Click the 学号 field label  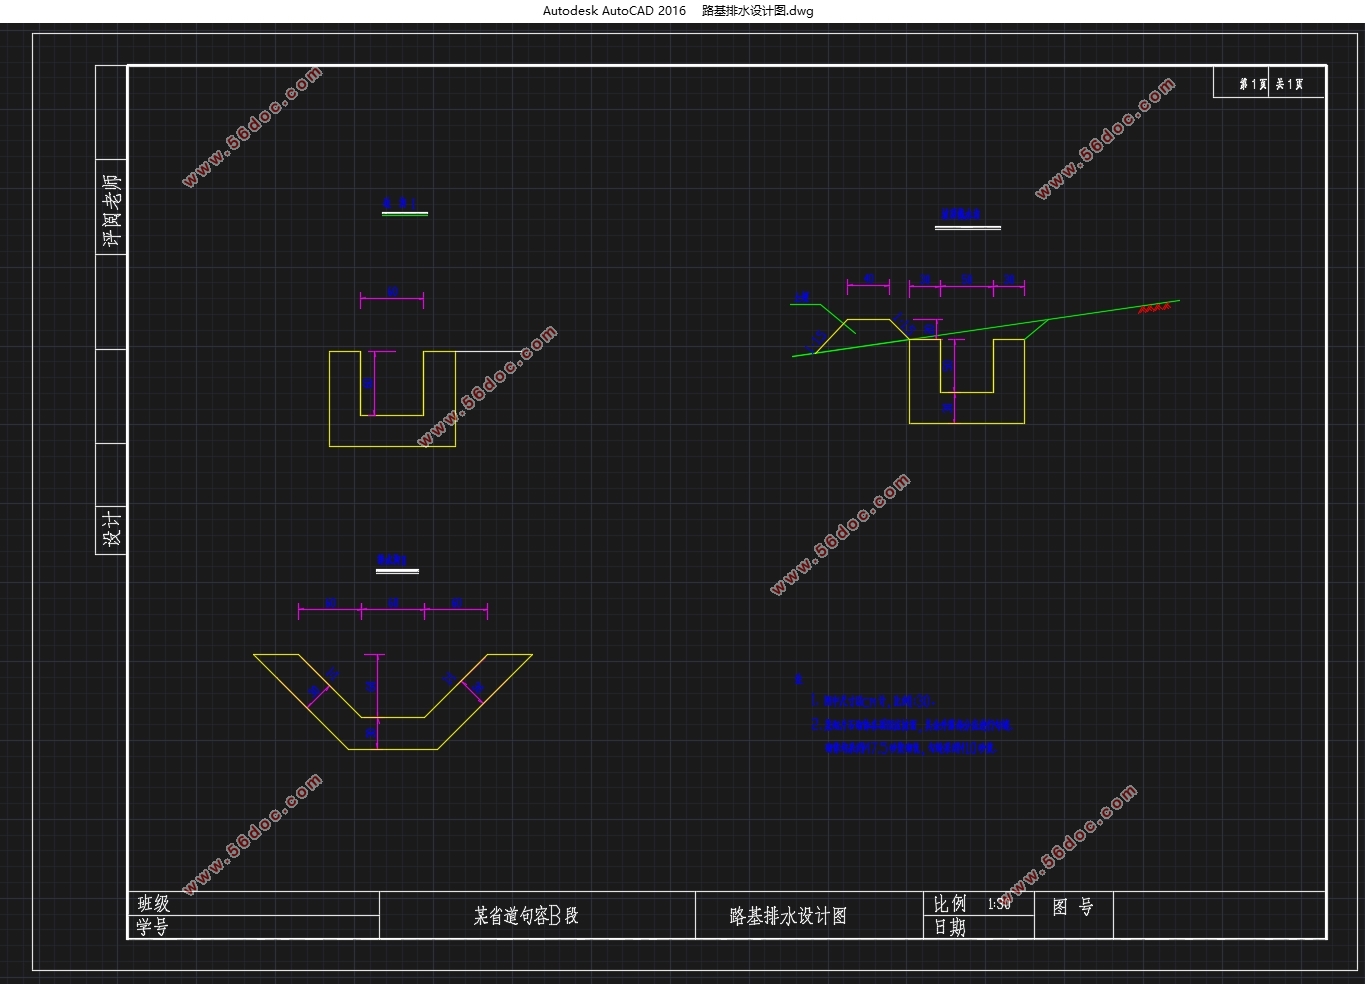pyautogui.click(x=154, y=926)
